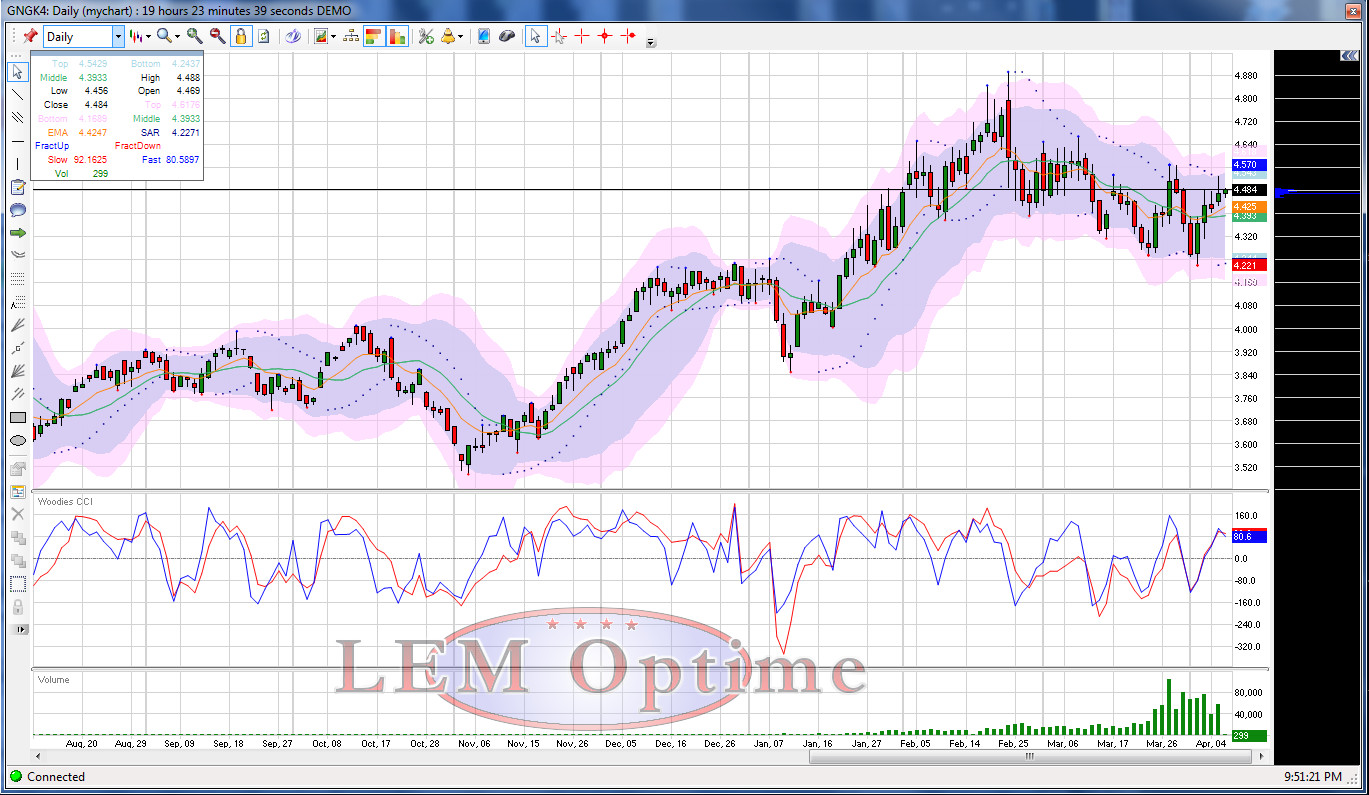The image size is (1369, 795).
Task: Select the curved arc drawing tool
Action: pos(17,256)
